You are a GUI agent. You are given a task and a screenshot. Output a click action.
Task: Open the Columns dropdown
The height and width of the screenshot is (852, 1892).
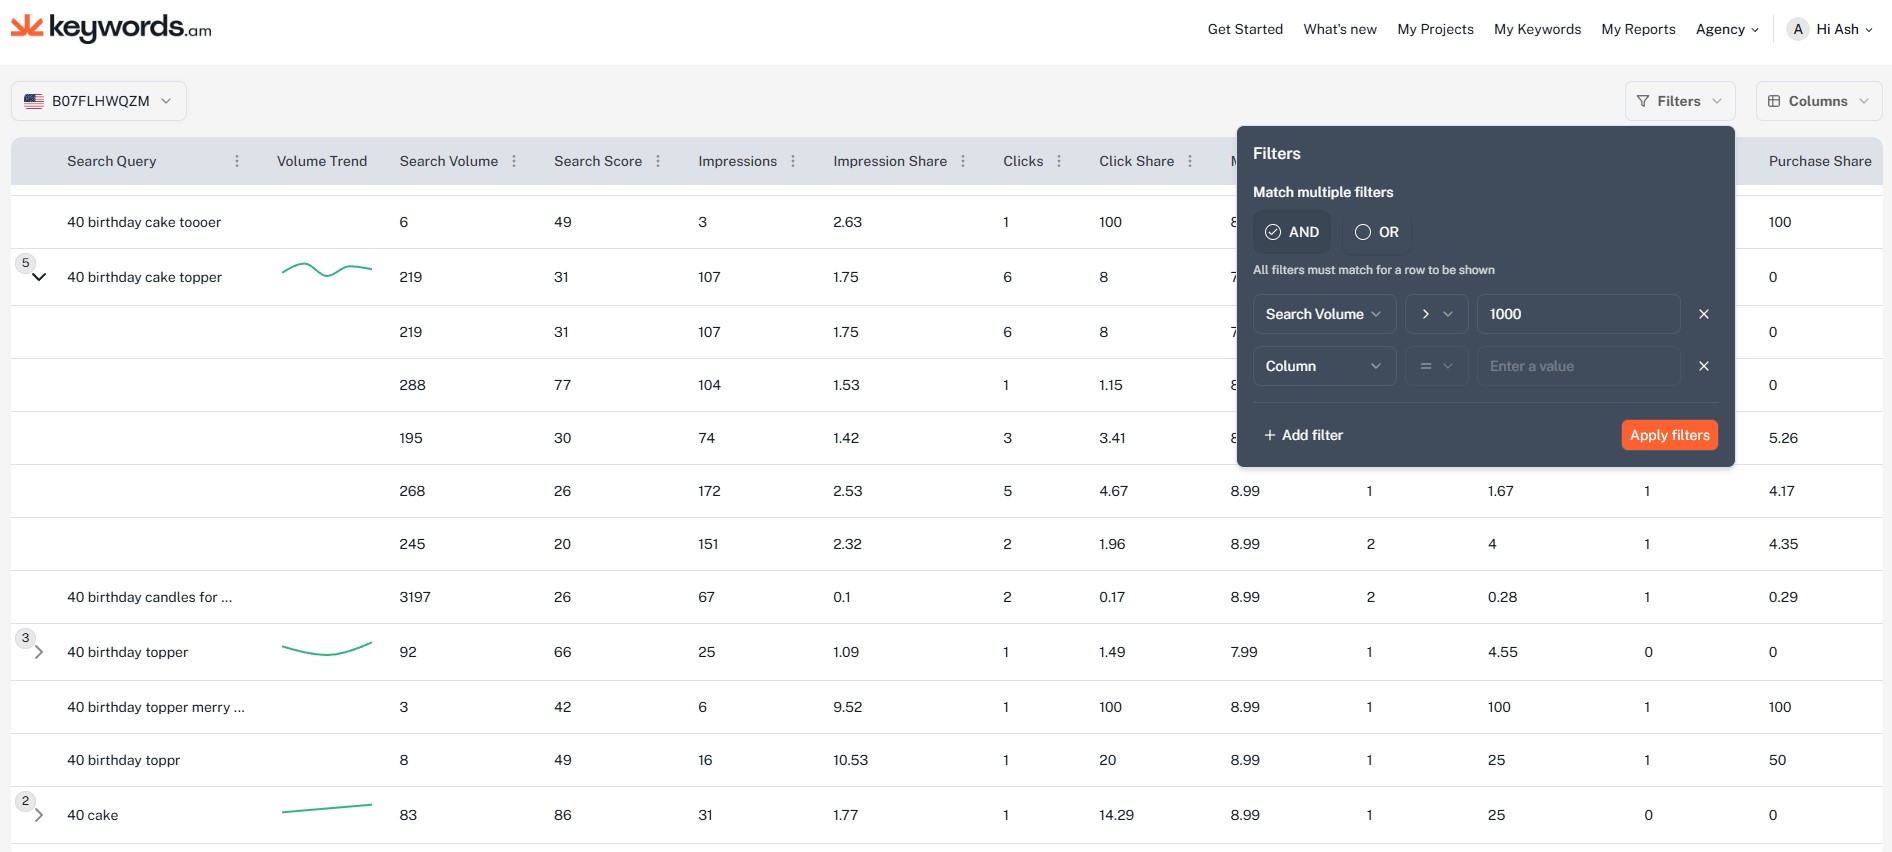(1819, 101)
